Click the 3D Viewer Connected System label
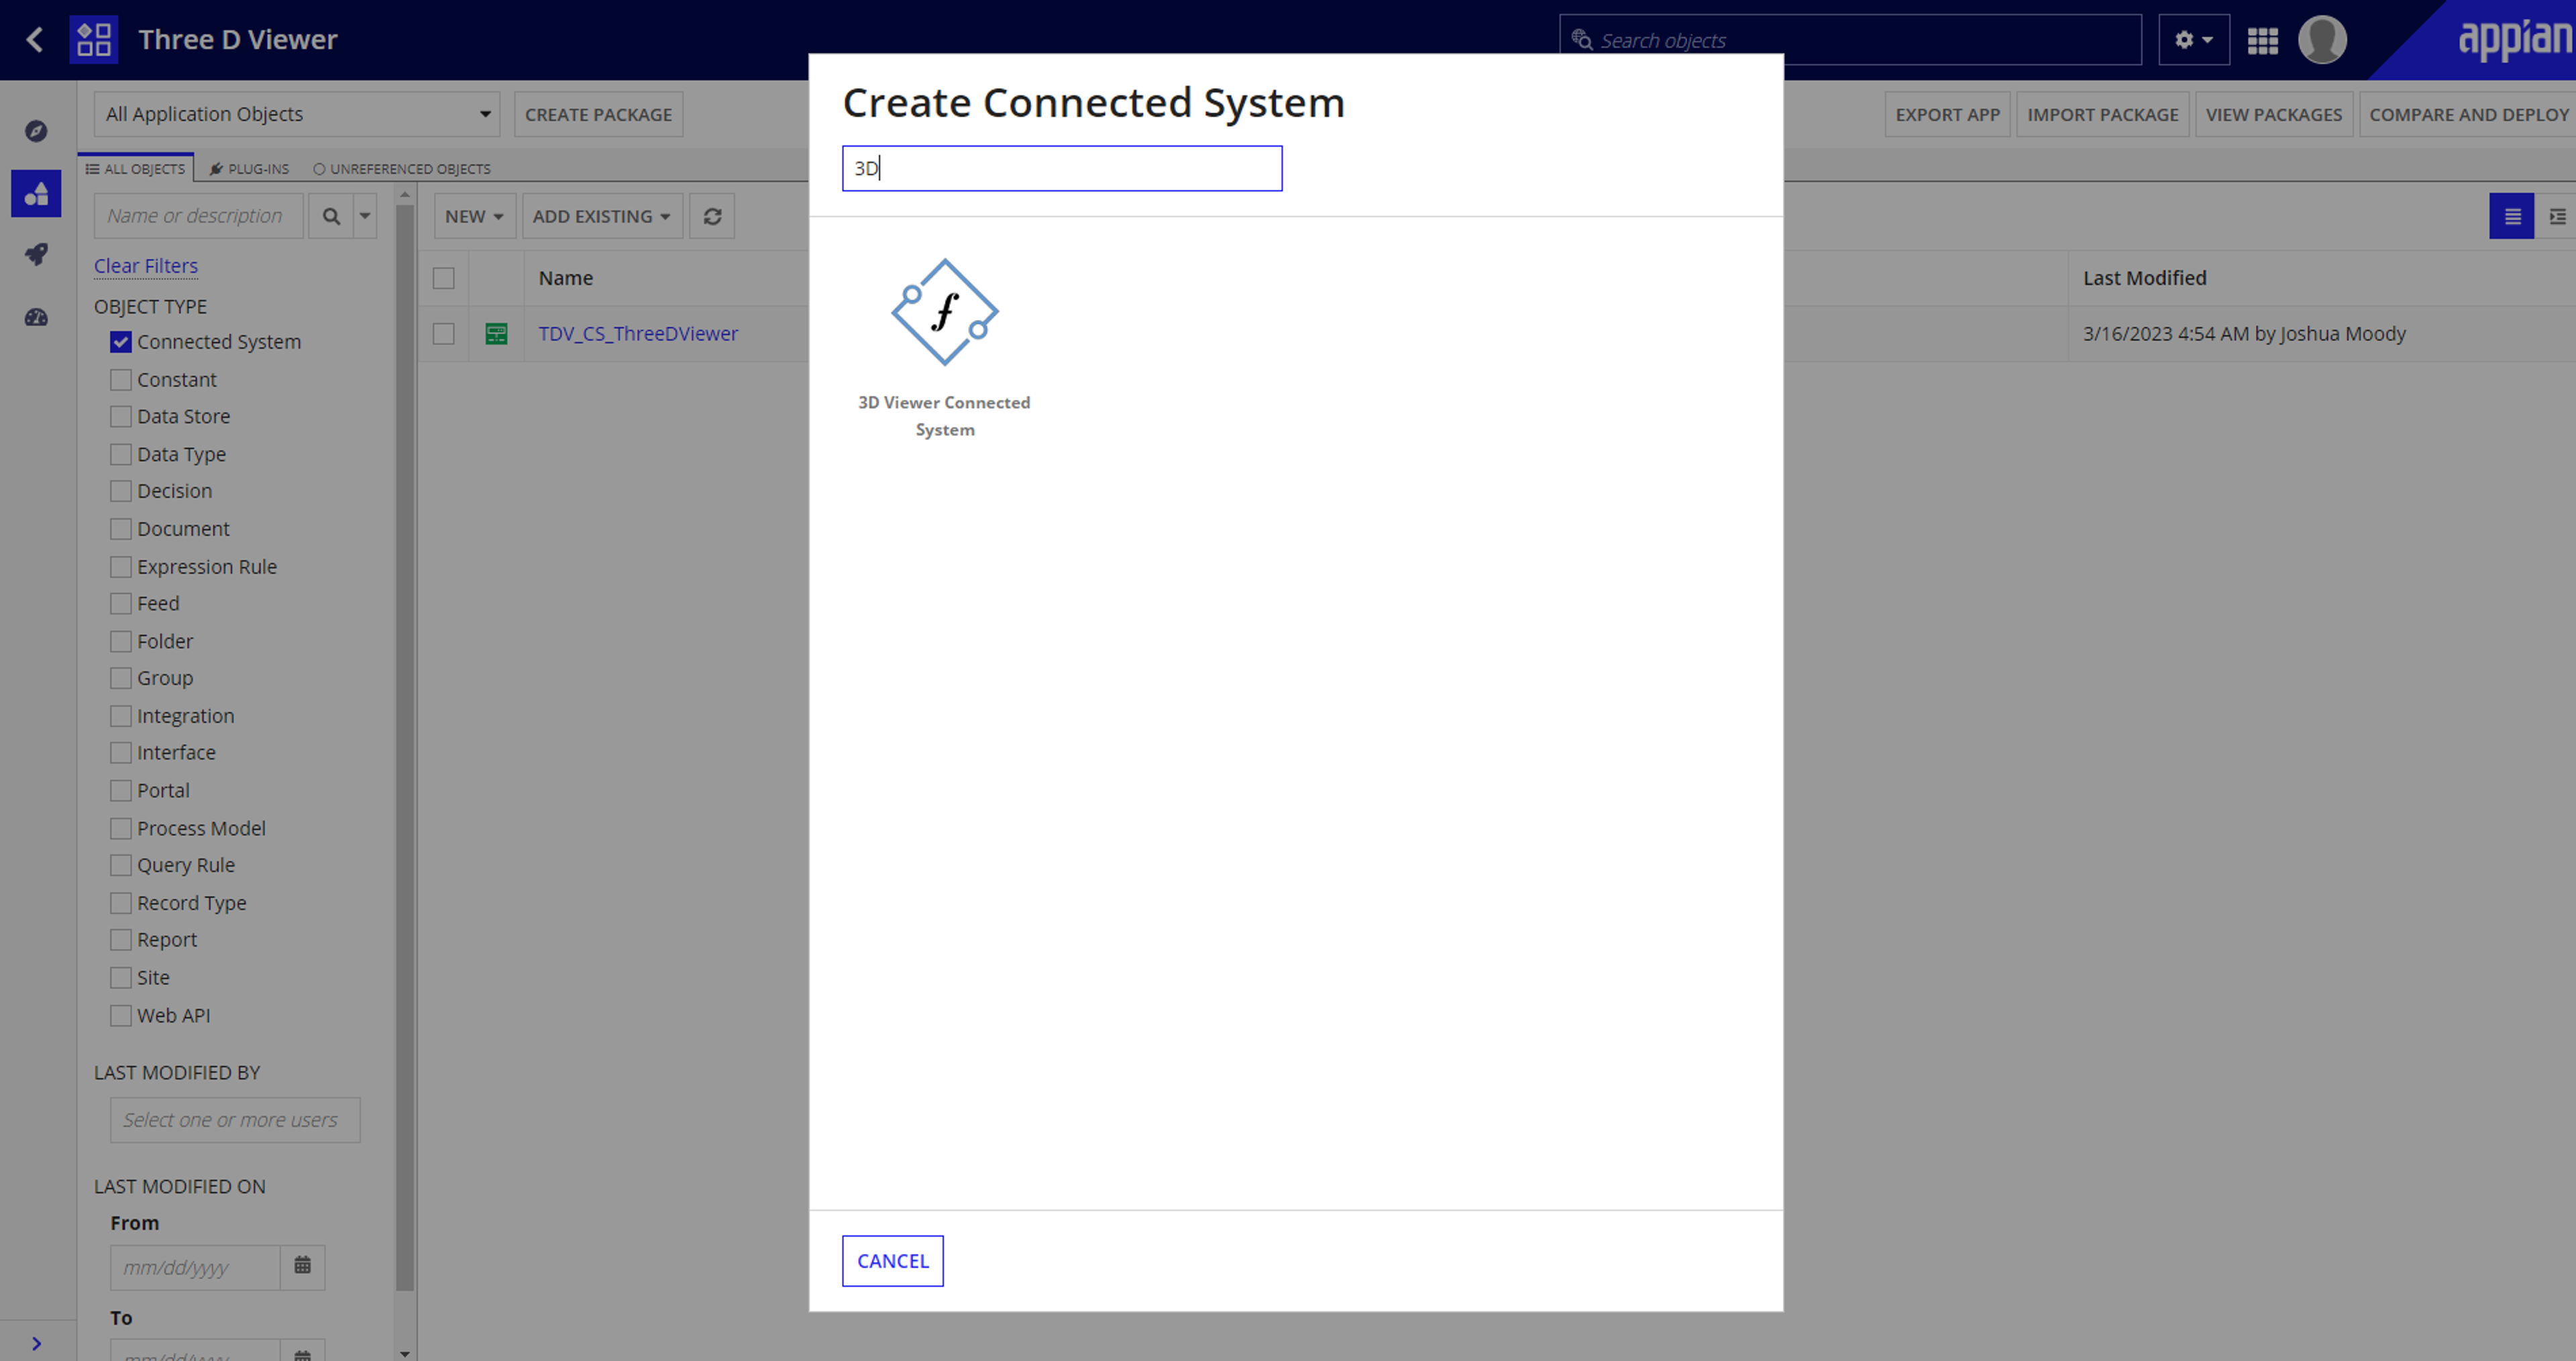The width and height of the screenshot is (2576, 1361). 944,416
